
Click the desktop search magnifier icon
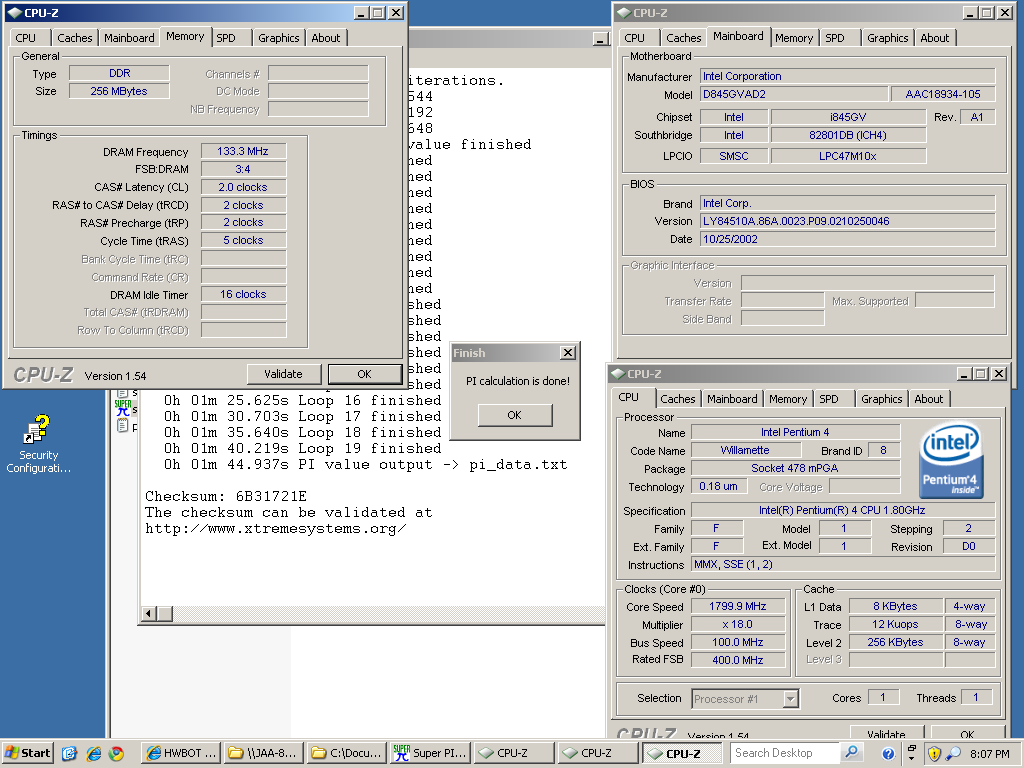[851, 752]
